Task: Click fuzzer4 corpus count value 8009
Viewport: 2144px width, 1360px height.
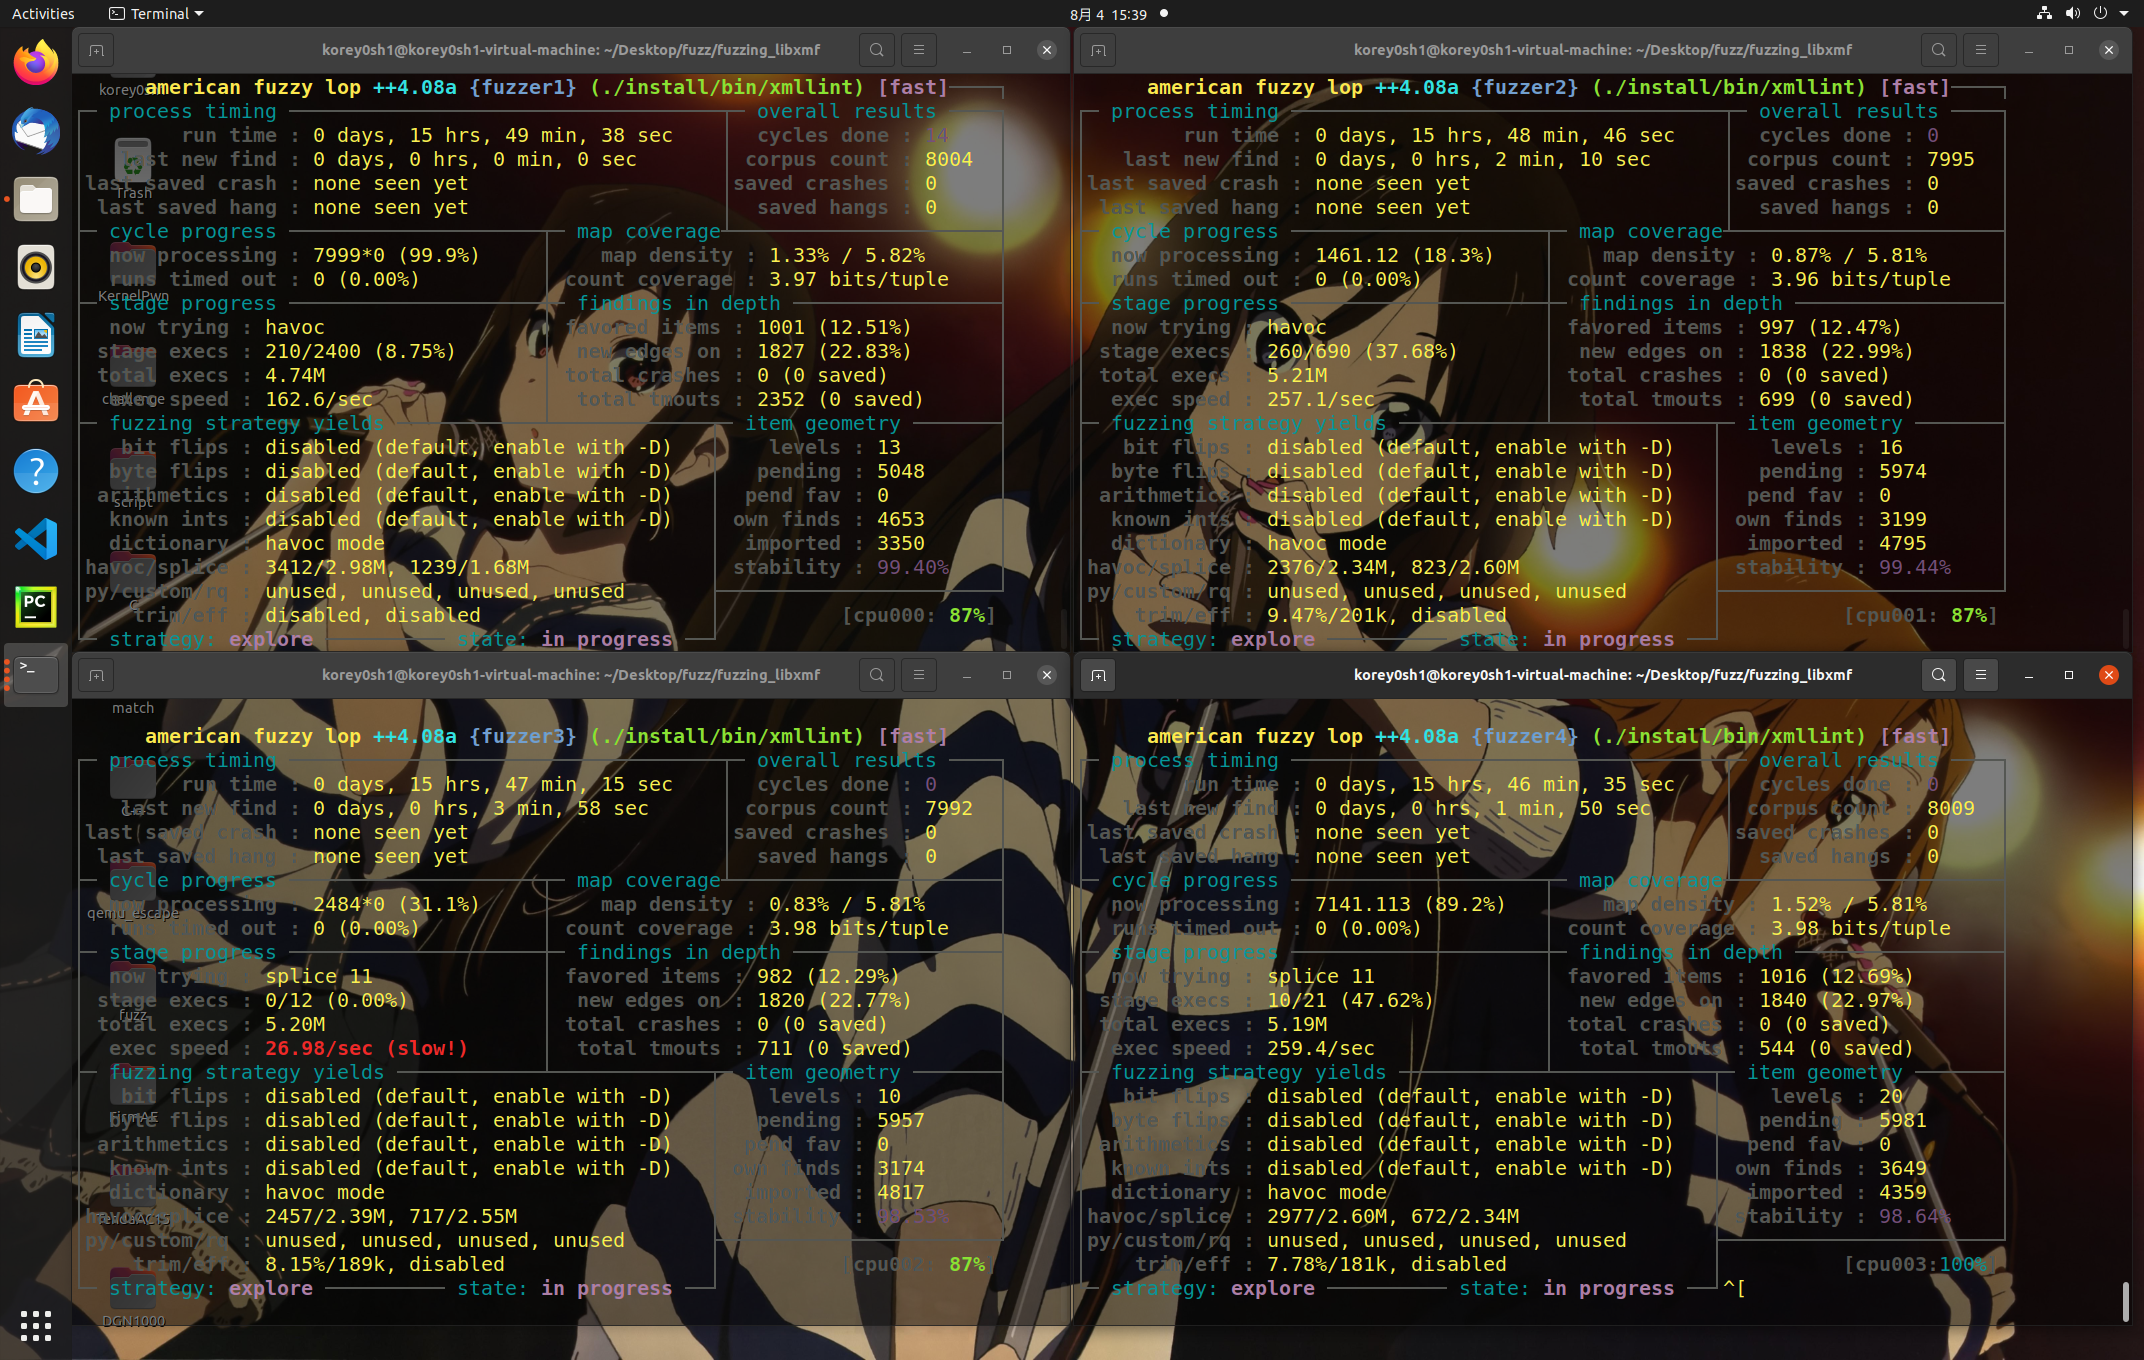Action: 1951,808
